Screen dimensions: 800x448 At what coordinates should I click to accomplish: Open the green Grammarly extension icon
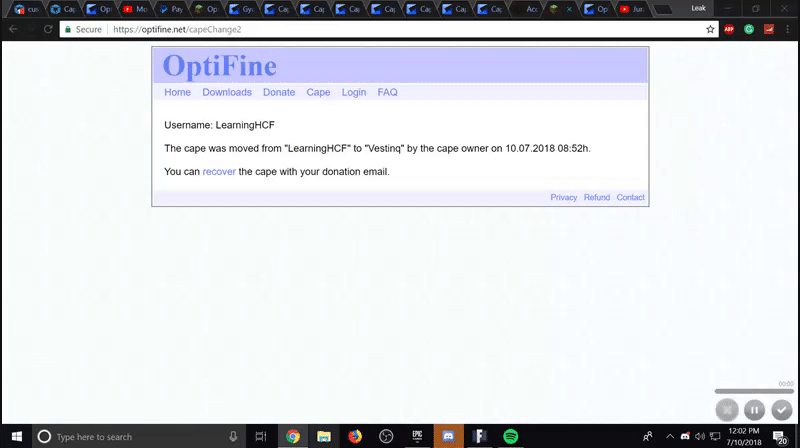[x=748, y=29]
